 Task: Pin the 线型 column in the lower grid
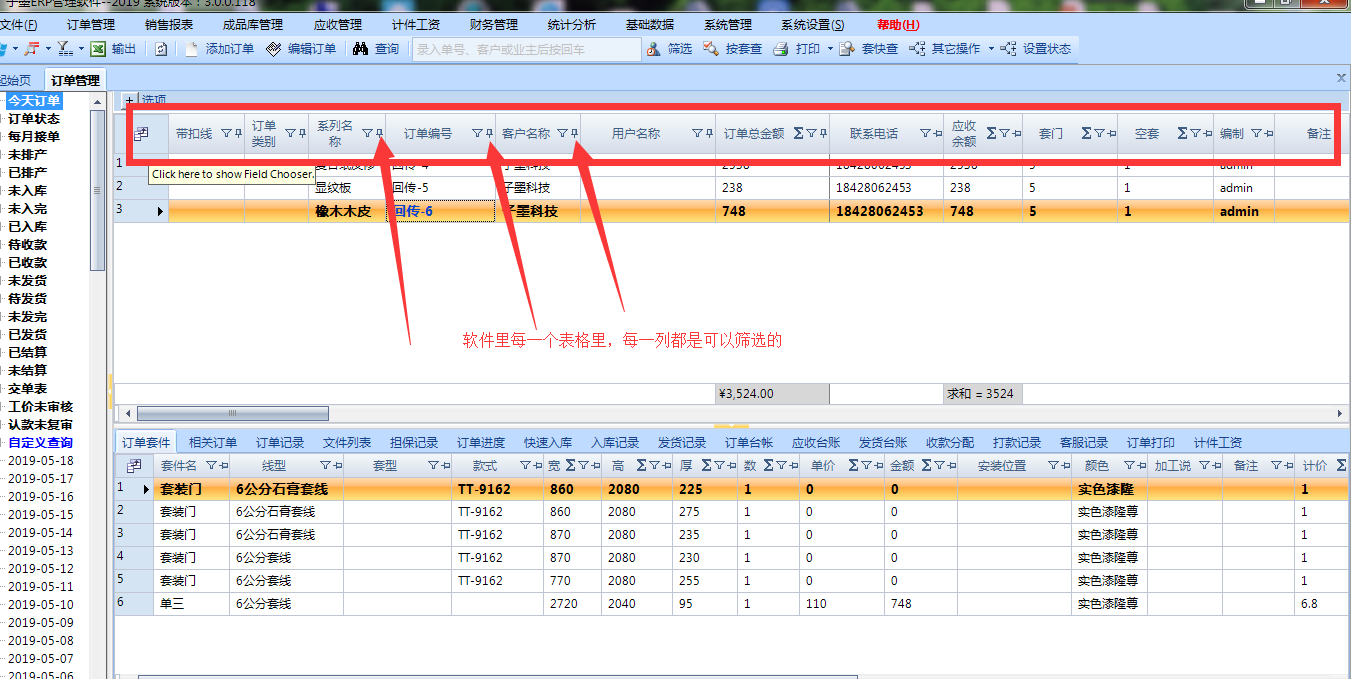coord(337,466)
